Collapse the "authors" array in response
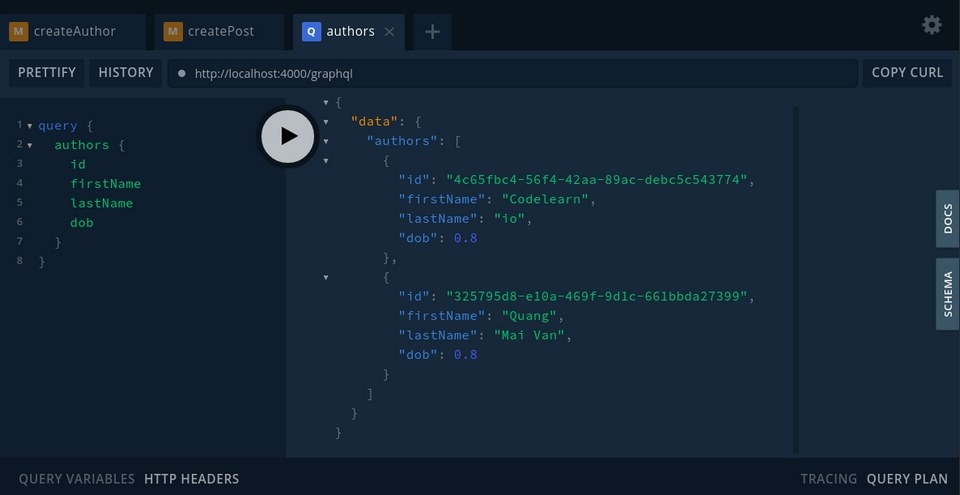Viewport: 960px width, 495px height. pos(326,142)
